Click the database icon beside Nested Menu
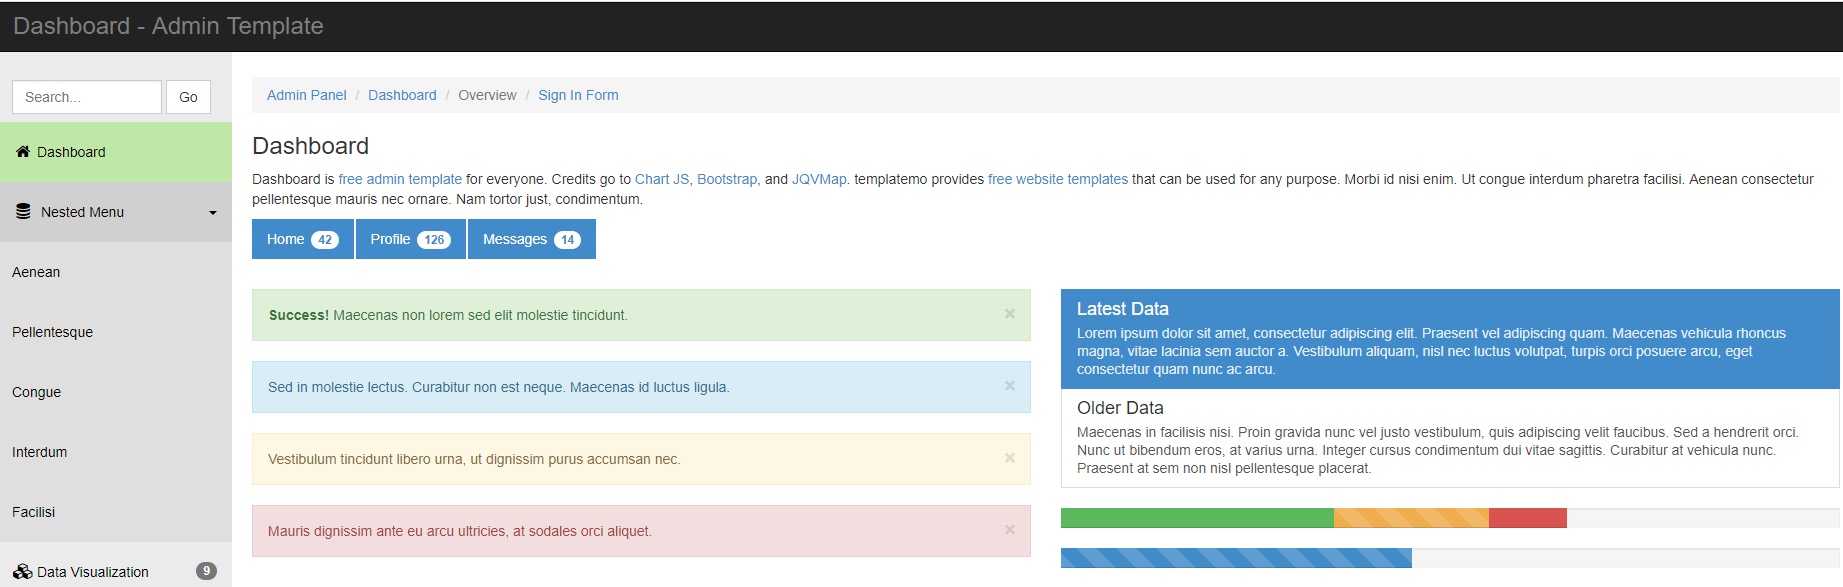Screen dimensions: 1843x587 23,212
